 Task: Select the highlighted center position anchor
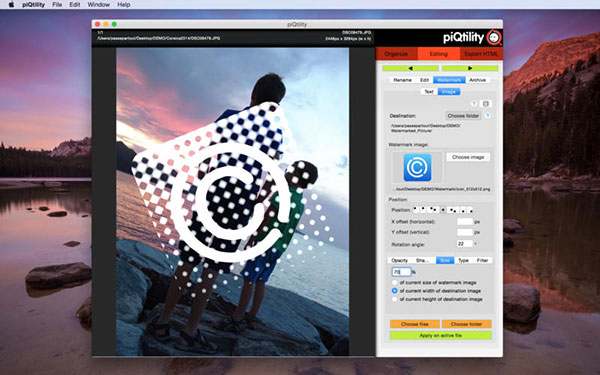pos(443,210)
